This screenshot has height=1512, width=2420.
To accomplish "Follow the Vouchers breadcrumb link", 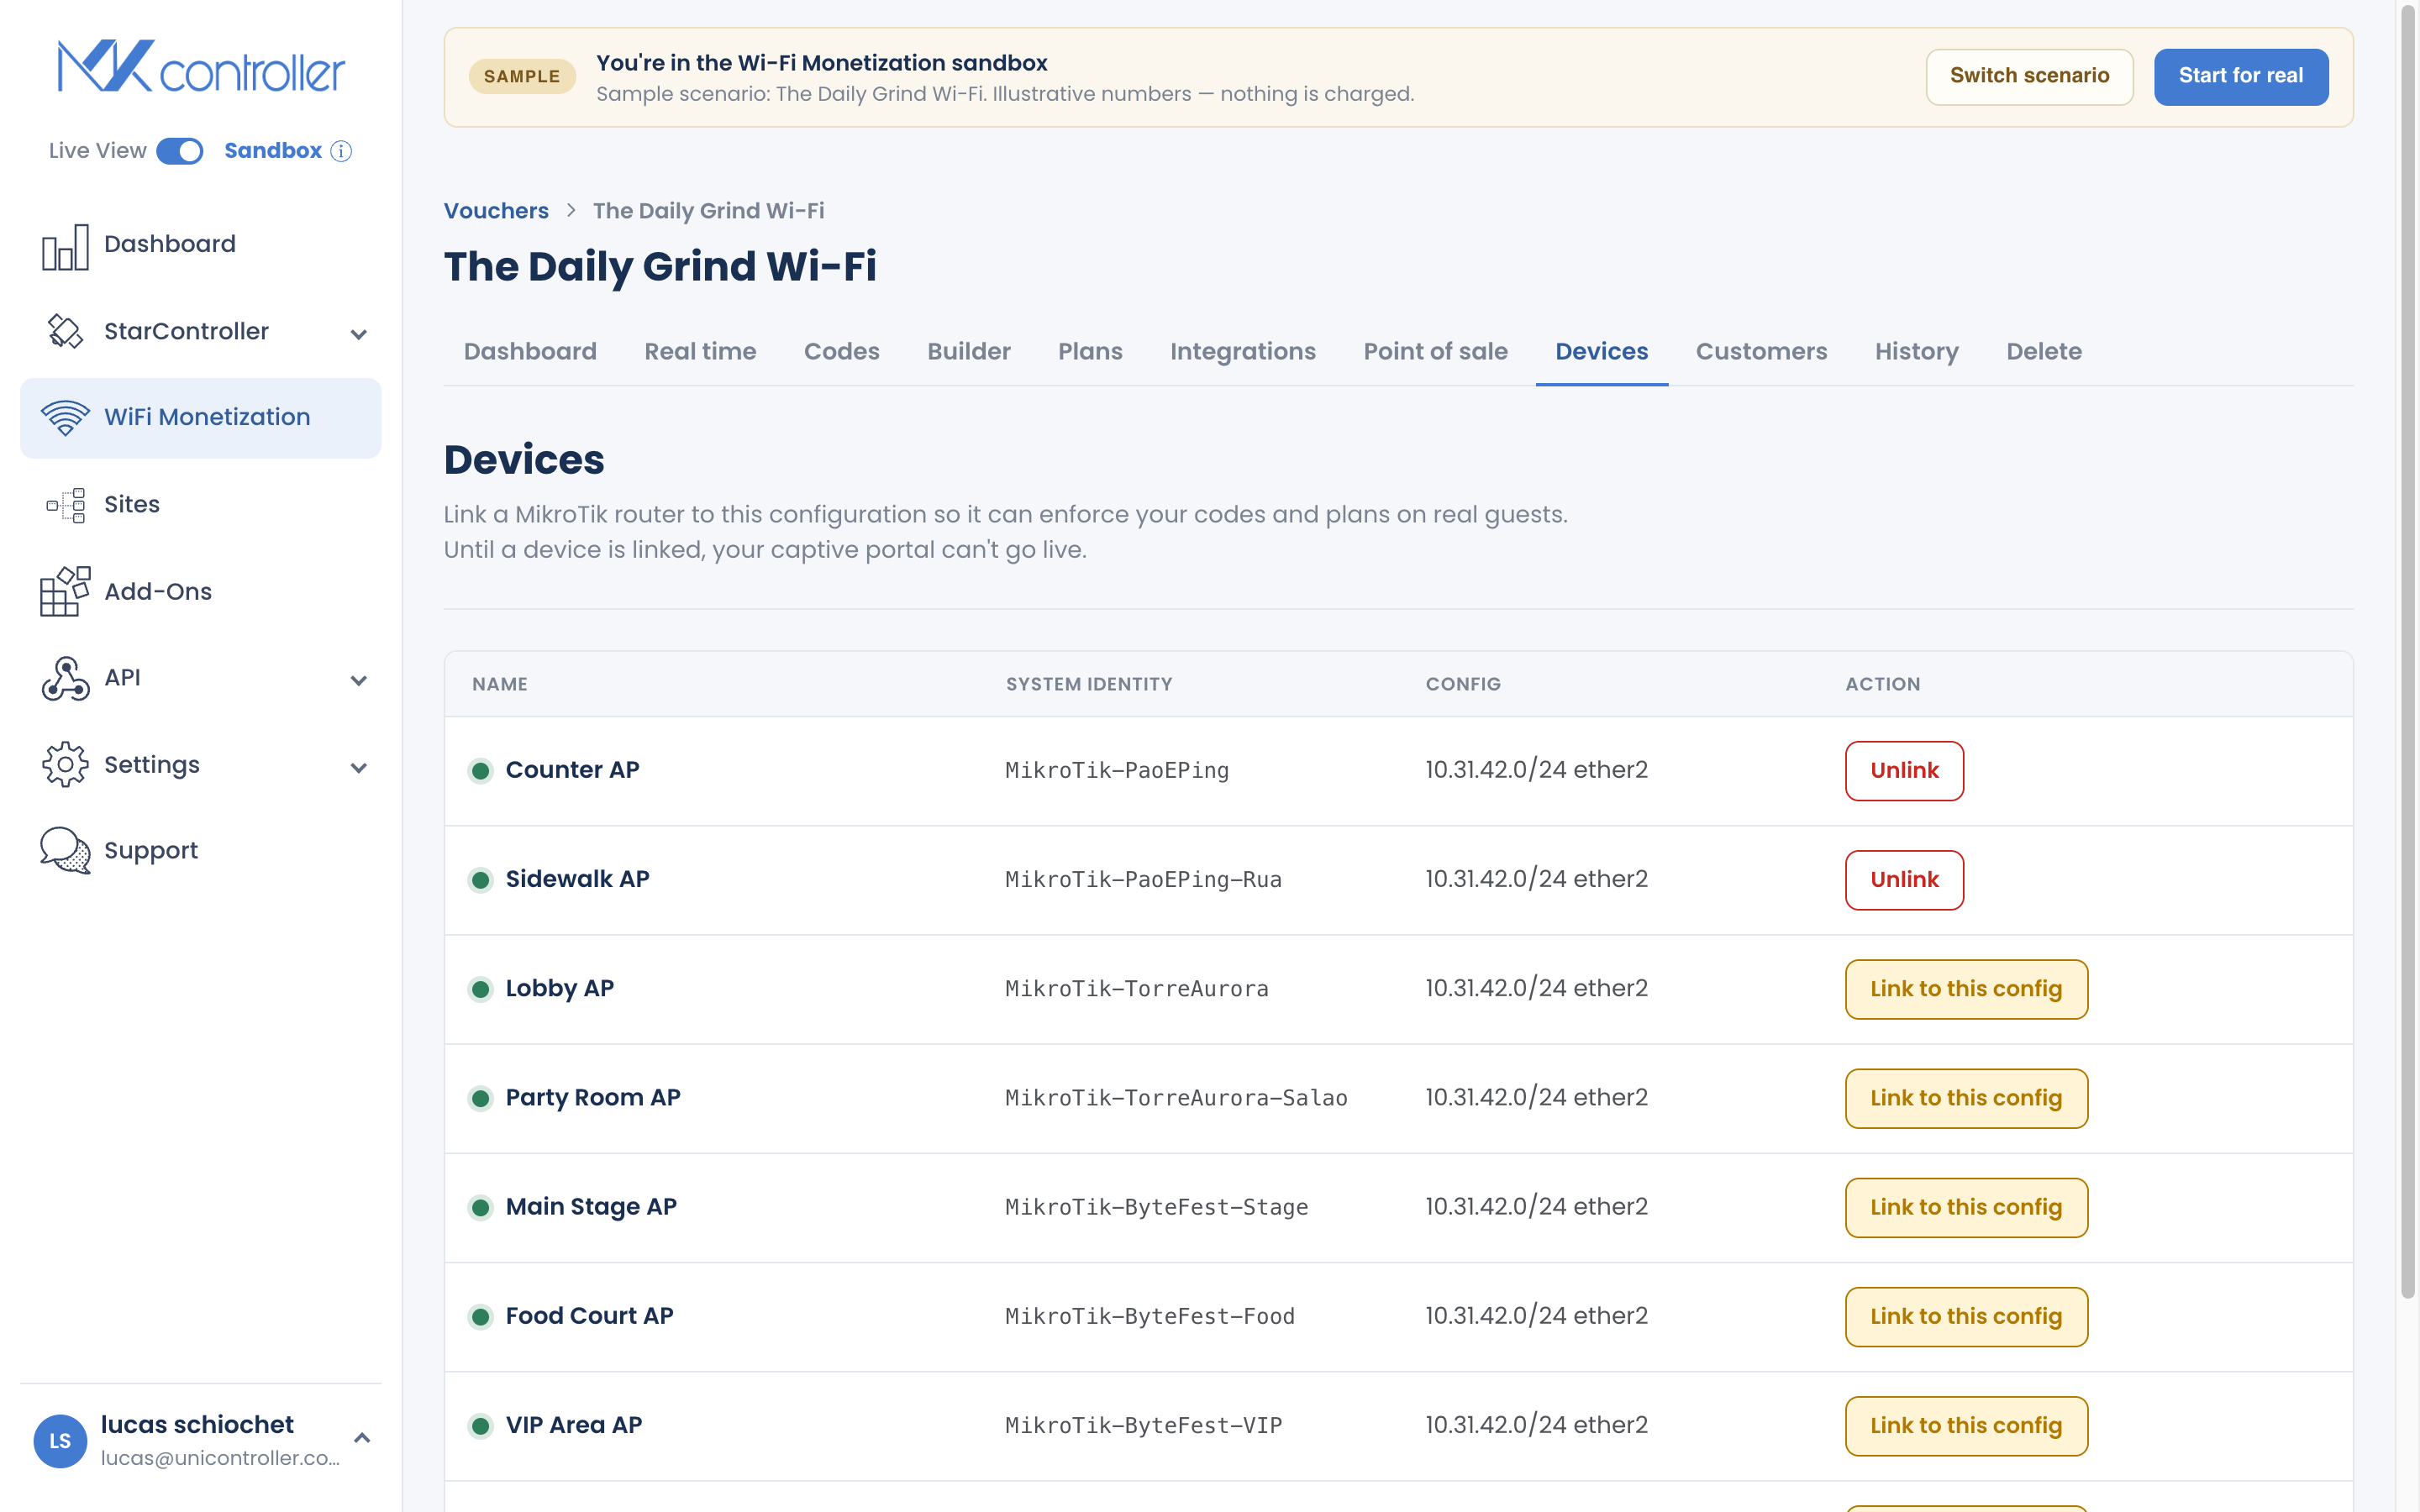I will [x=496, y=211].
